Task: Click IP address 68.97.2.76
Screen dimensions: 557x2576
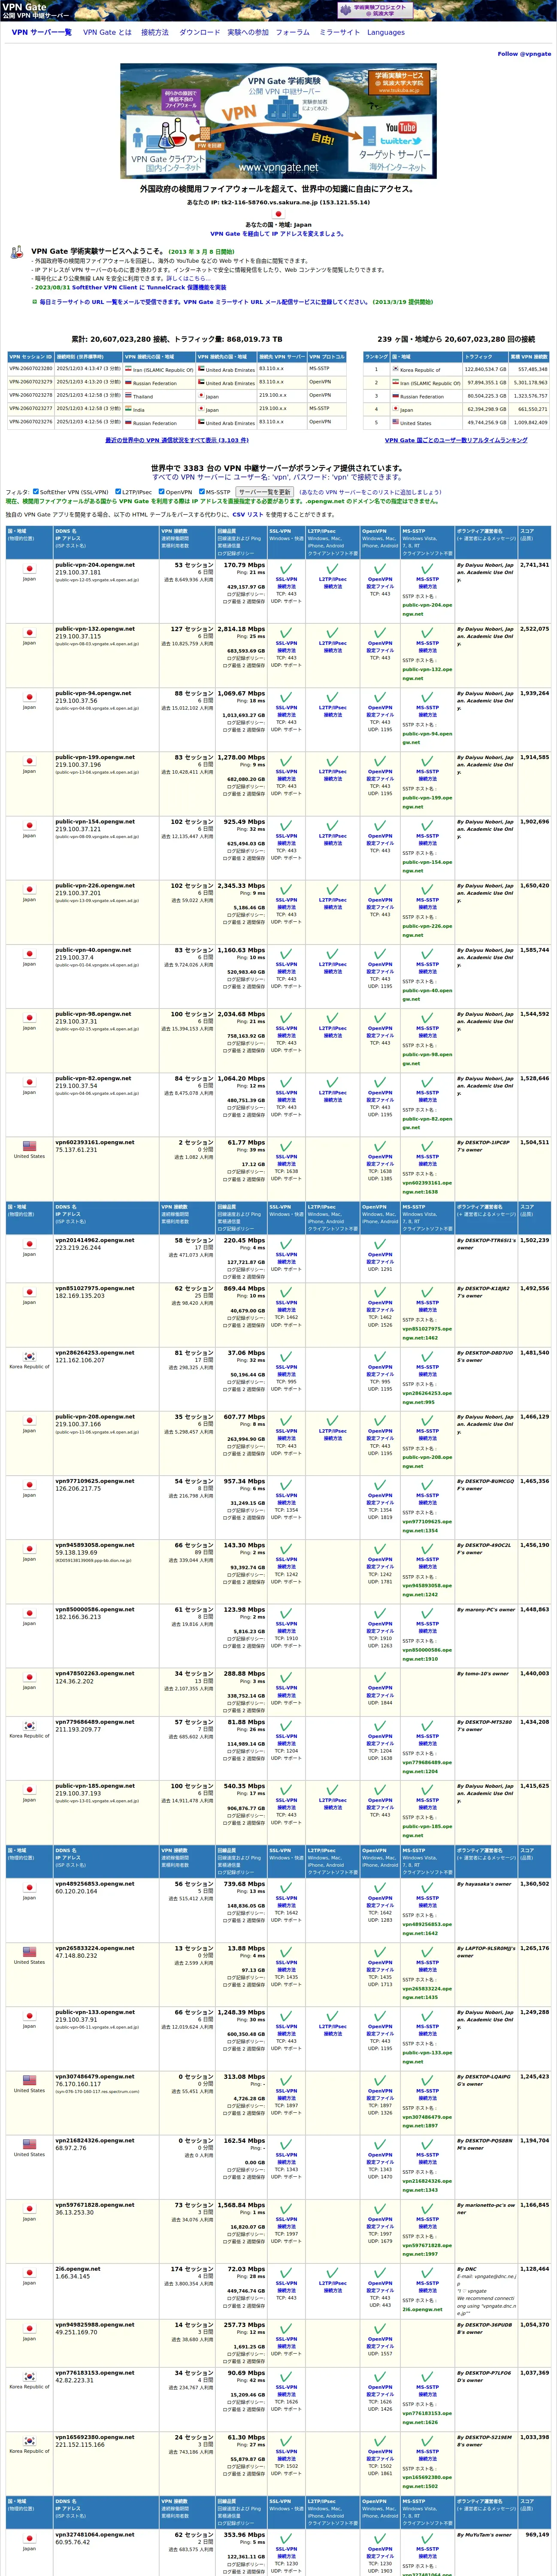Action: (71, 2148)
